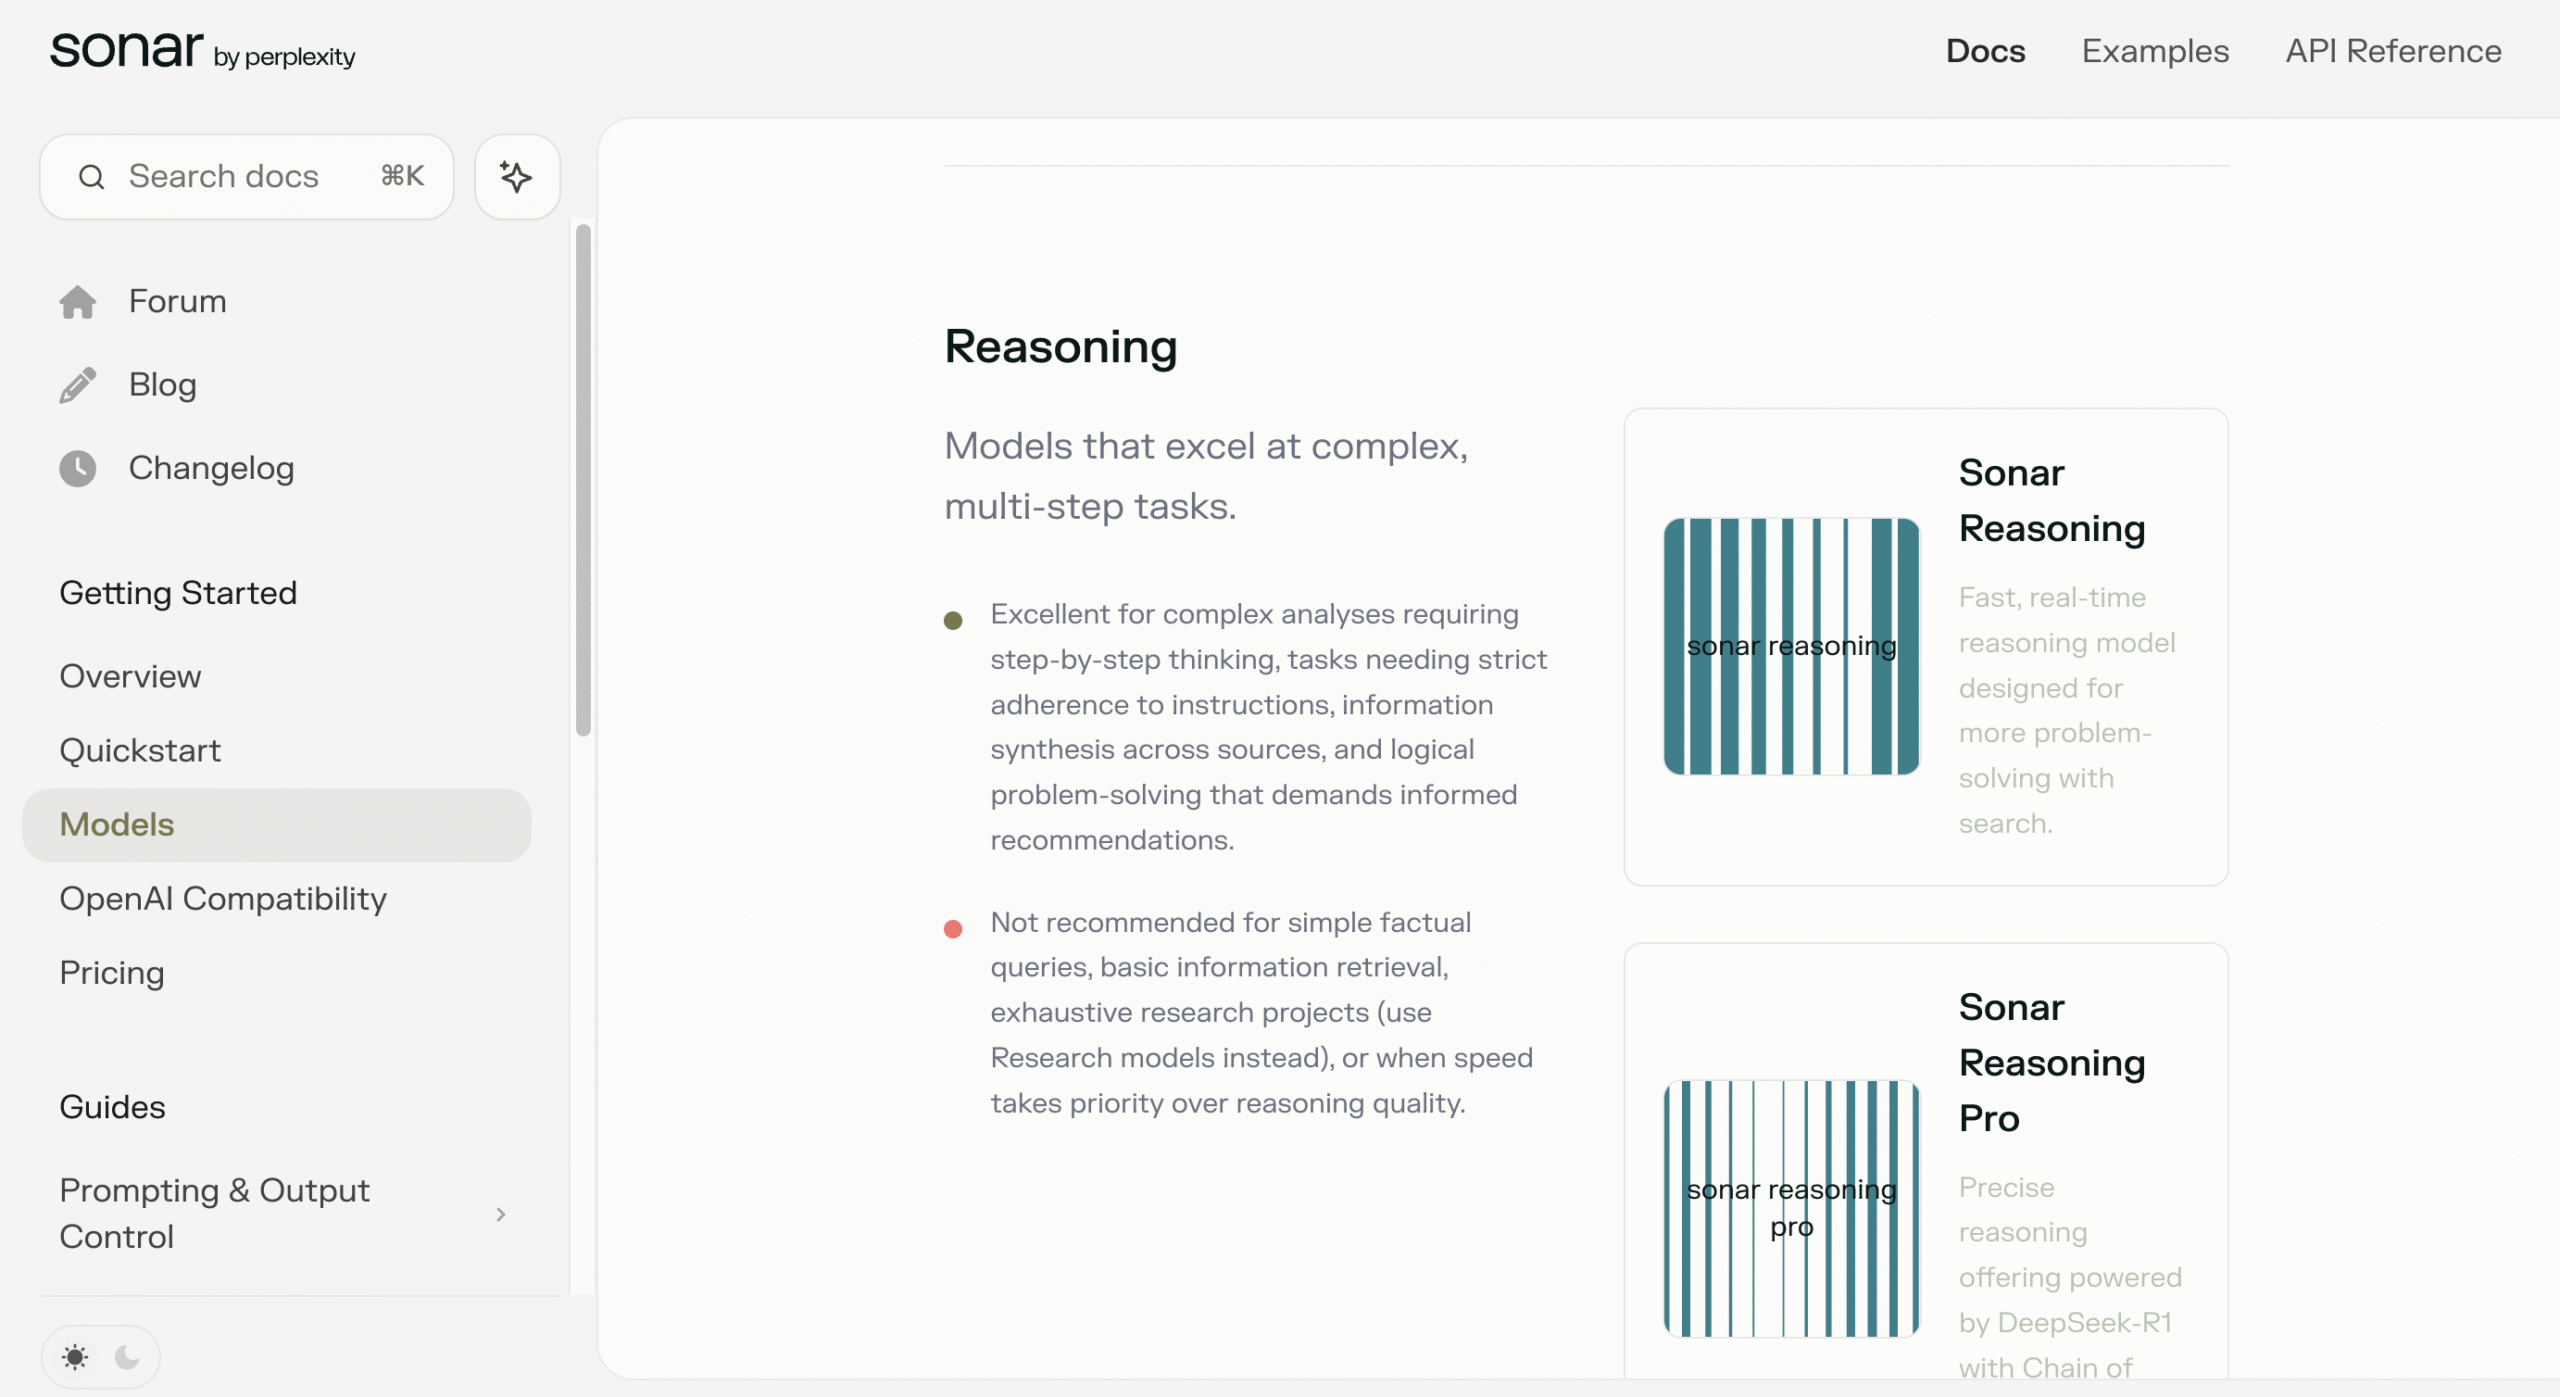Click the magnifier icon in search box
The width and height of the screenshot is (2560, 1397).
pyautogui.click(x=91, y=177)
